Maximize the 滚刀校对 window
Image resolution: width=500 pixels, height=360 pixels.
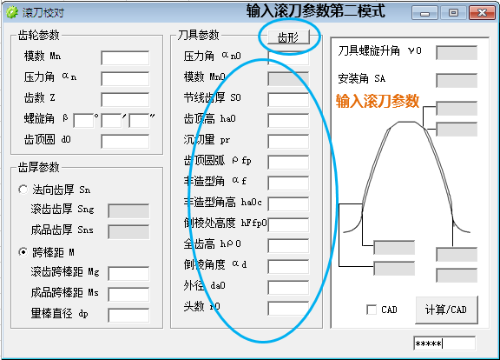(453, 13)
